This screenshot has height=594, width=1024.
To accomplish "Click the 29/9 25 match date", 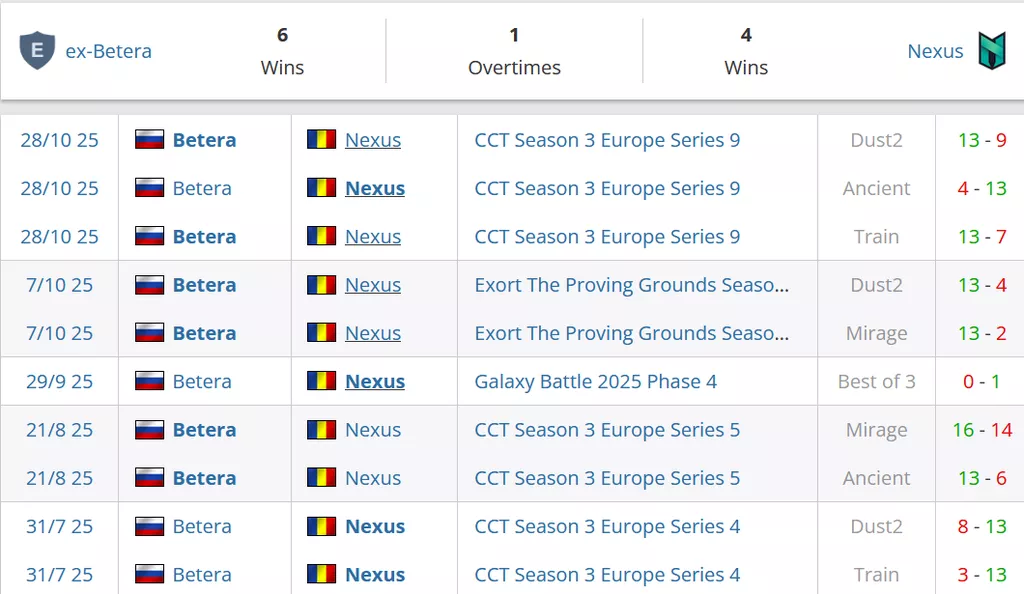I will 59,381.
